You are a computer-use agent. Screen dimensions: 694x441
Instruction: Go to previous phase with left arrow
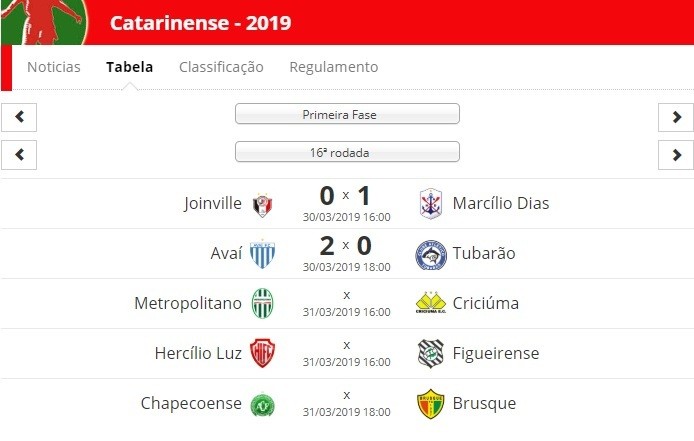[19, 117]
